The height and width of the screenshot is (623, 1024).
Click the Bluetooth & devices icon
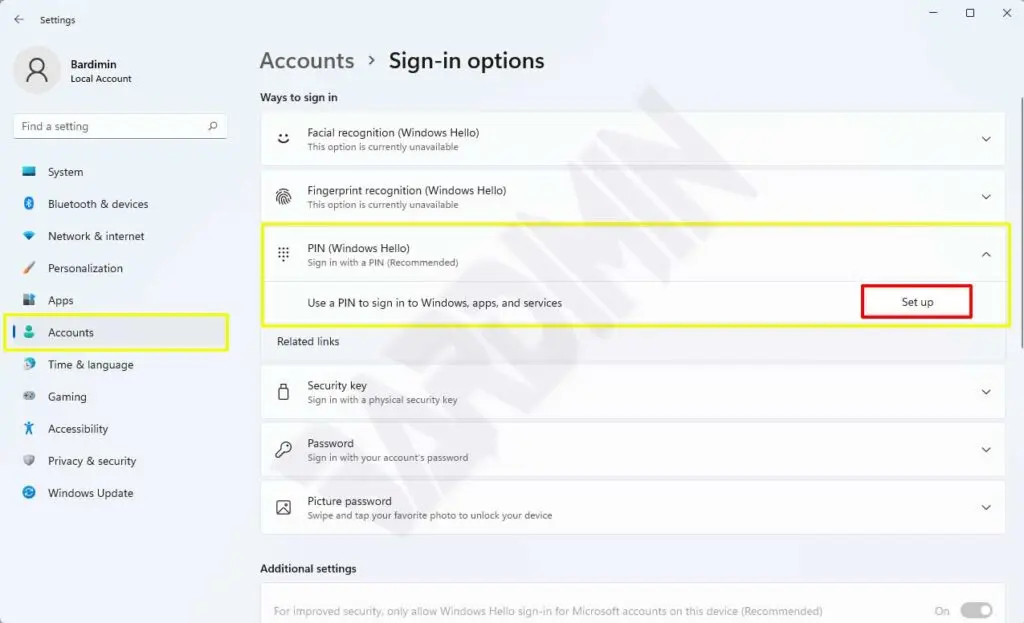tap(29, 203)
